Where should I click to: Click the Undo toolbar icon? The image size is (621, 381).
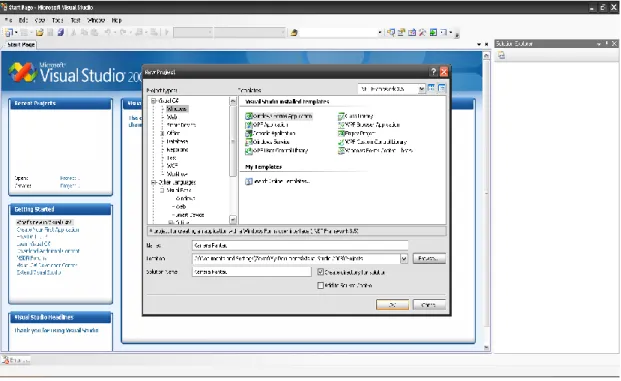[108, 32]
